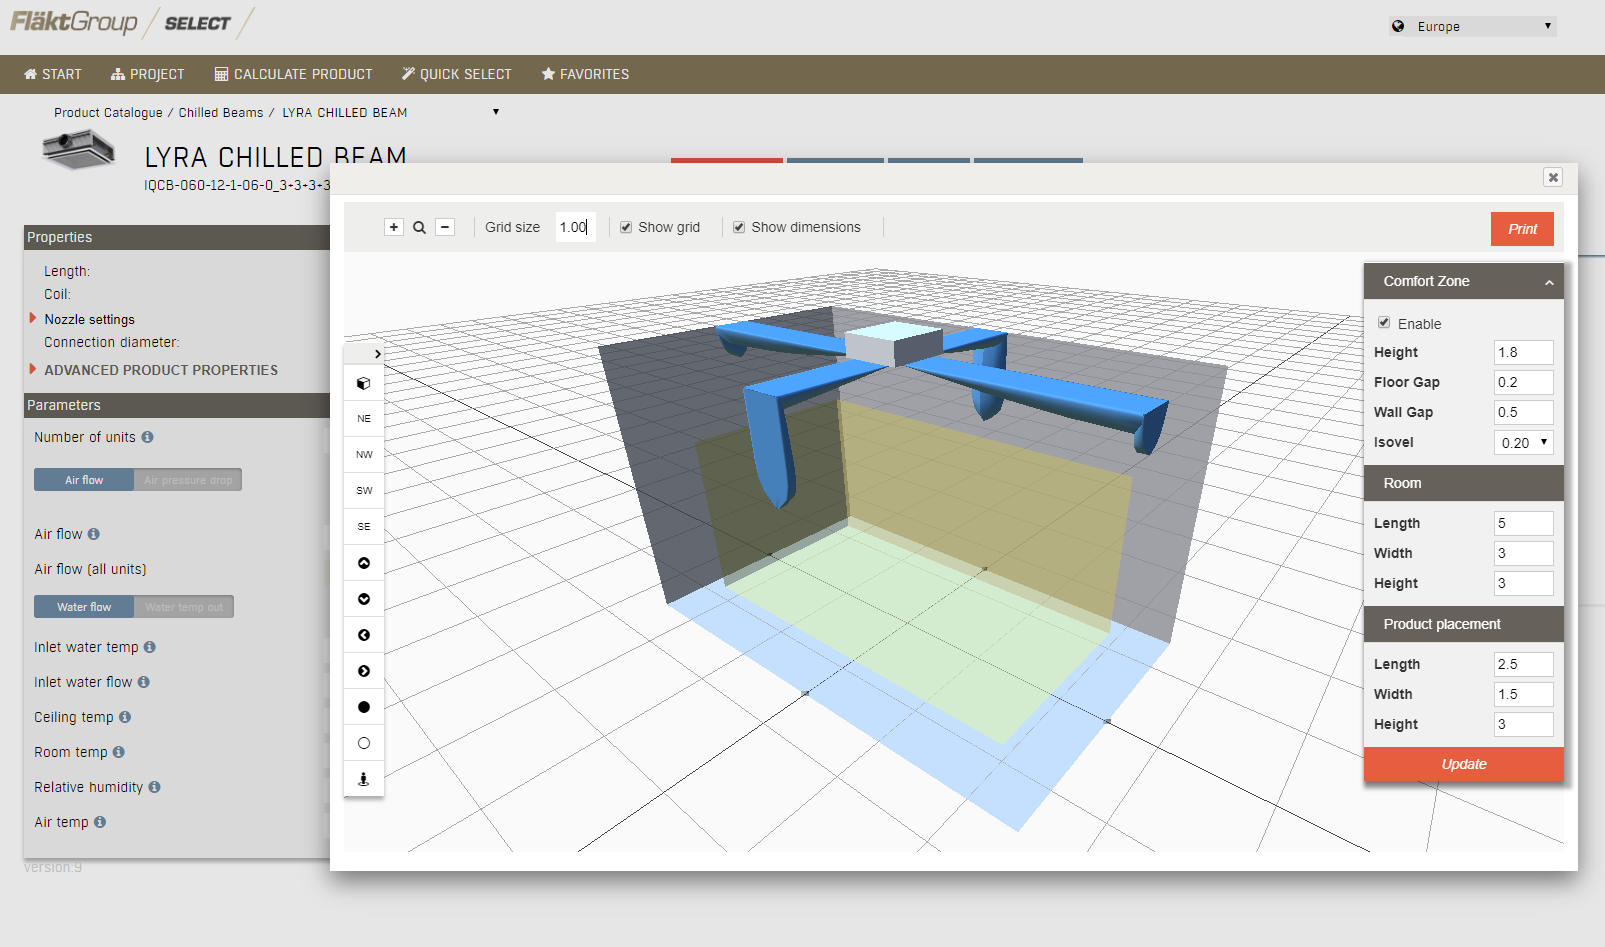
Task: Open Calculate Product menu item
Action: click(294, 74)
